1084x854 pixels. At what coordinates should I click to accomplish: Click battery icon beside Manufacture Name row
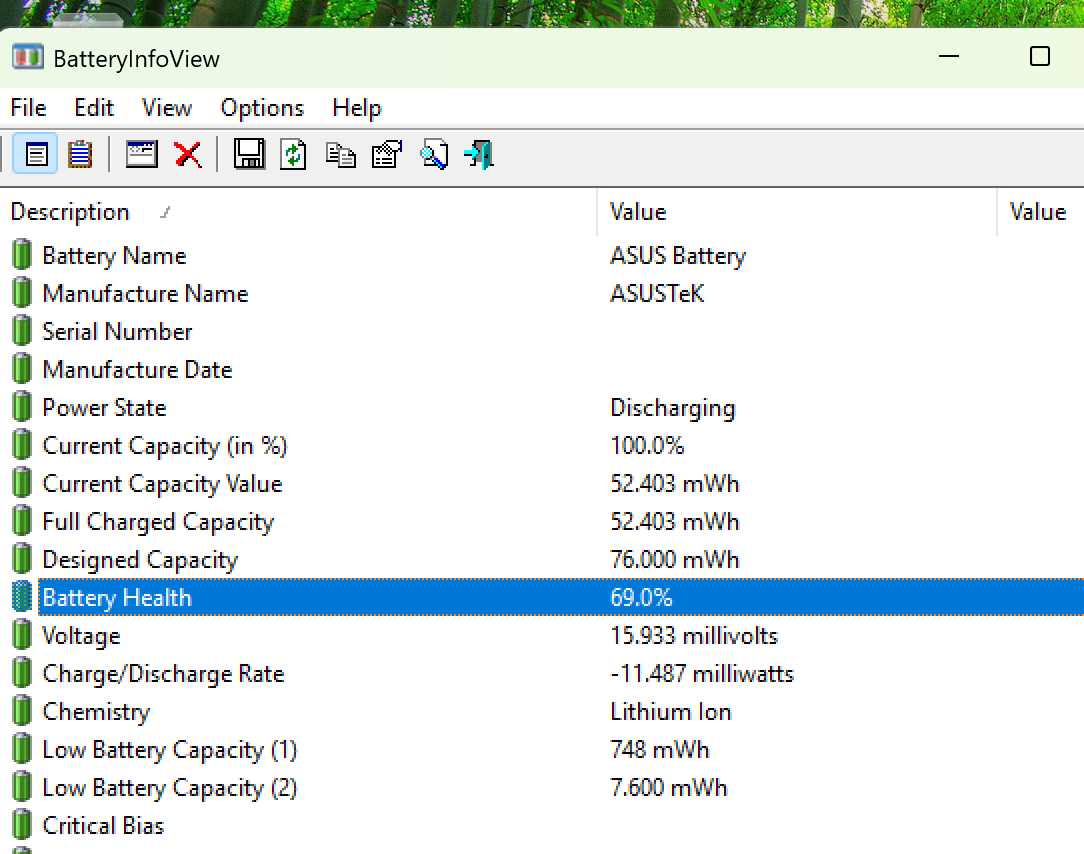(22, 293)
